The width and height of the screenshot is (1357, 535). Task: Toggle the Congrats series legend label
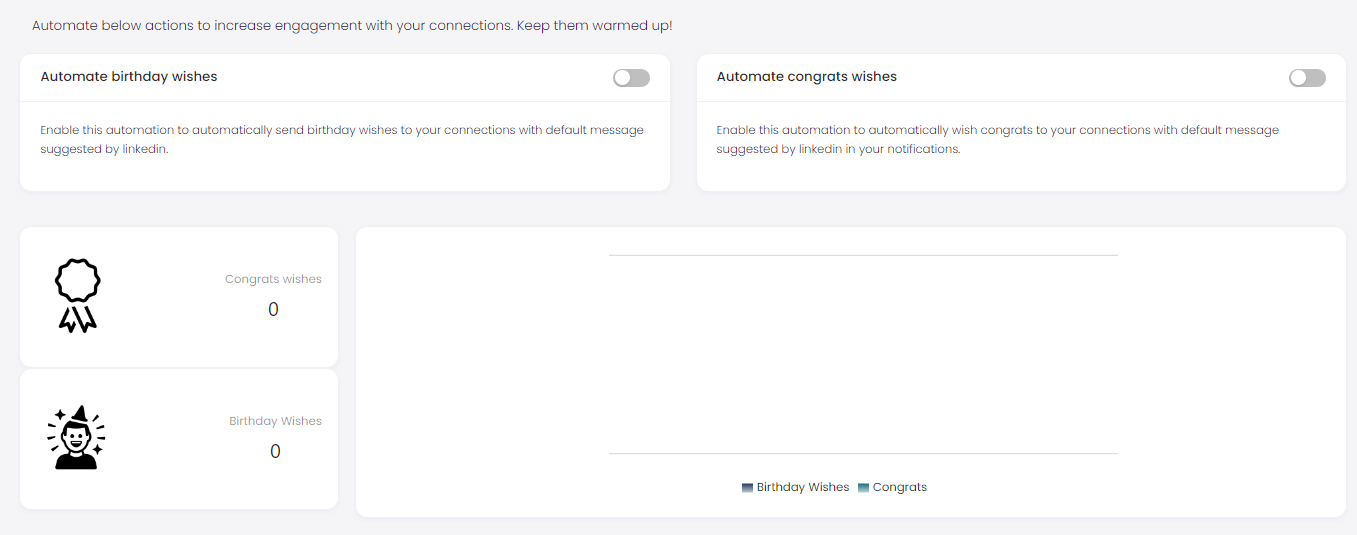pos(899,488)
